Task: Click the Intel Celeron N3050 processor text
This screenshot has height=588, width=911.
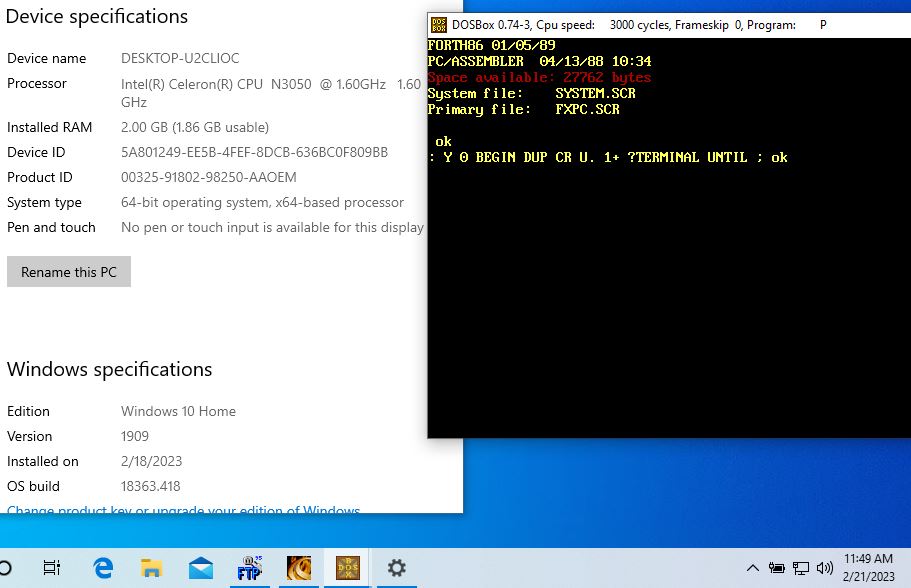Action: click(x=271, y=93)
